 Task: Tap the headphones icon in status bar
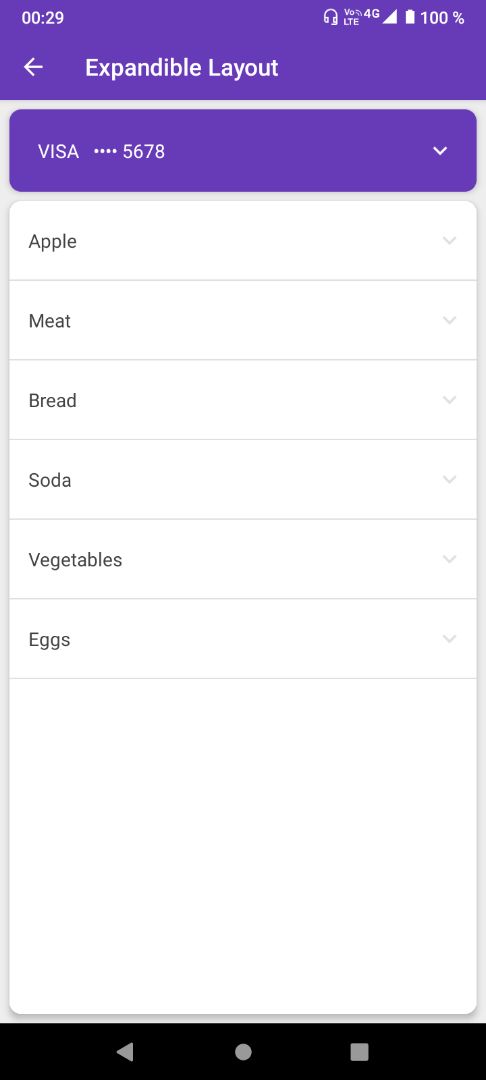tap(330, 17)
